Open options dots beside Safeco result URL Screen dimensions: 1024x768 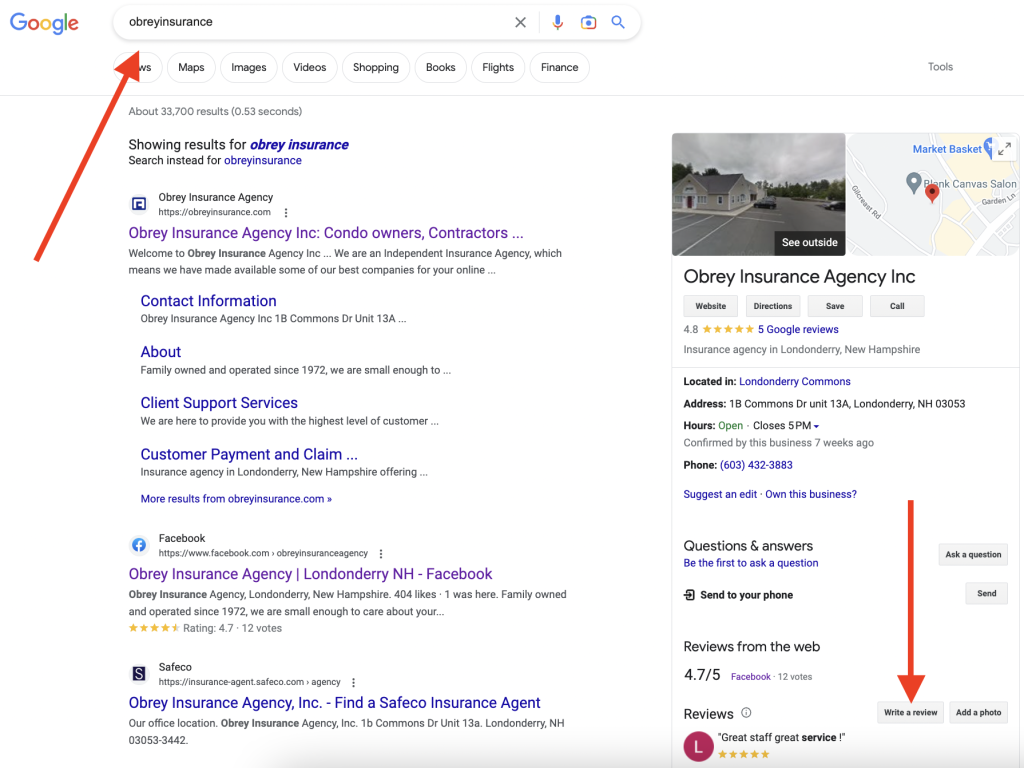click(x=353, y=682)
